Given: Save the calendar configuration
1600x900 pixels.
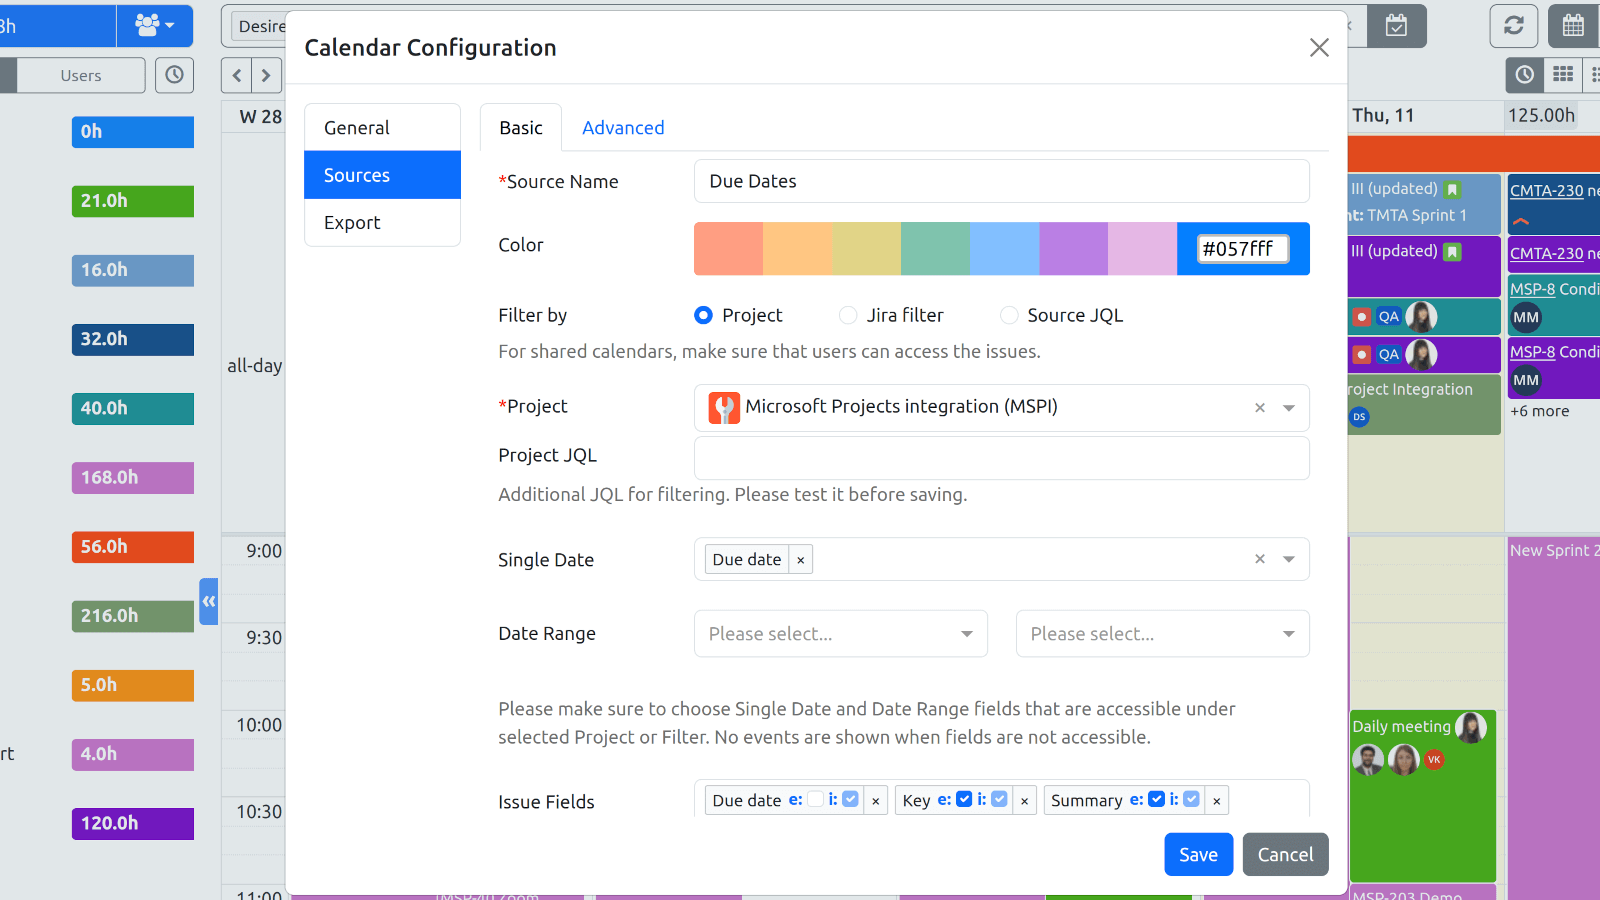Looking at the screenshot, I should tap(1198, 855).
